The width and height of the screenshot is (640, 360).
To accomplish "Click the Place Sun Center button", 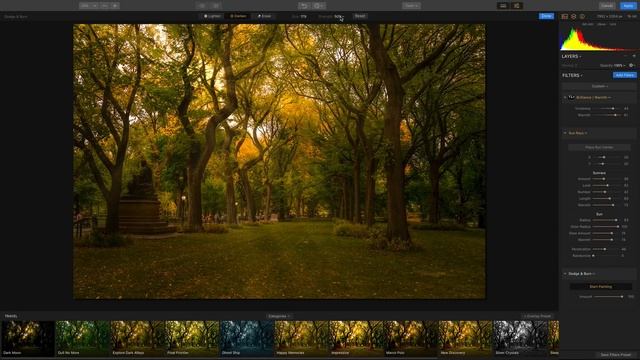I will coord(599,147).
